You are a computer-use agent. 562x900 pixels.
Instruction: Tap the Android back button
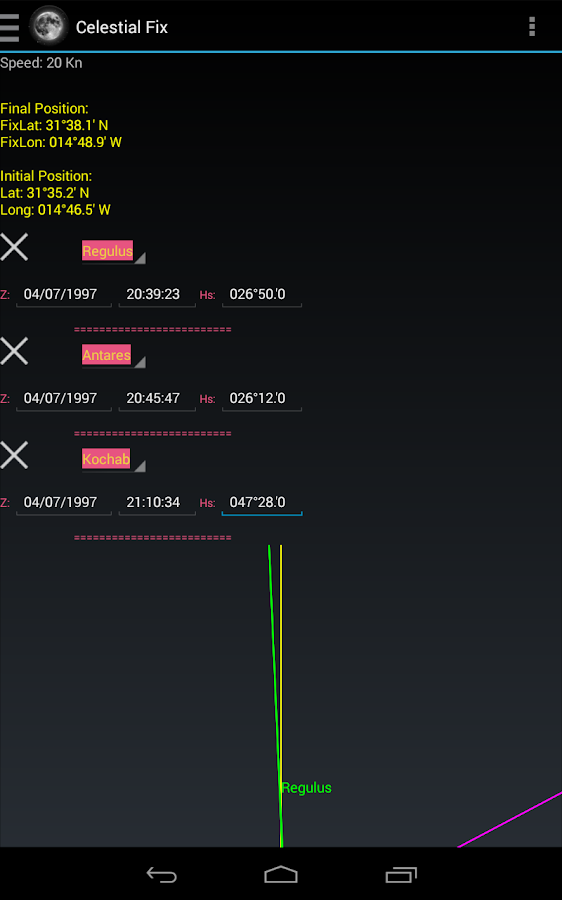pos(161,875)
